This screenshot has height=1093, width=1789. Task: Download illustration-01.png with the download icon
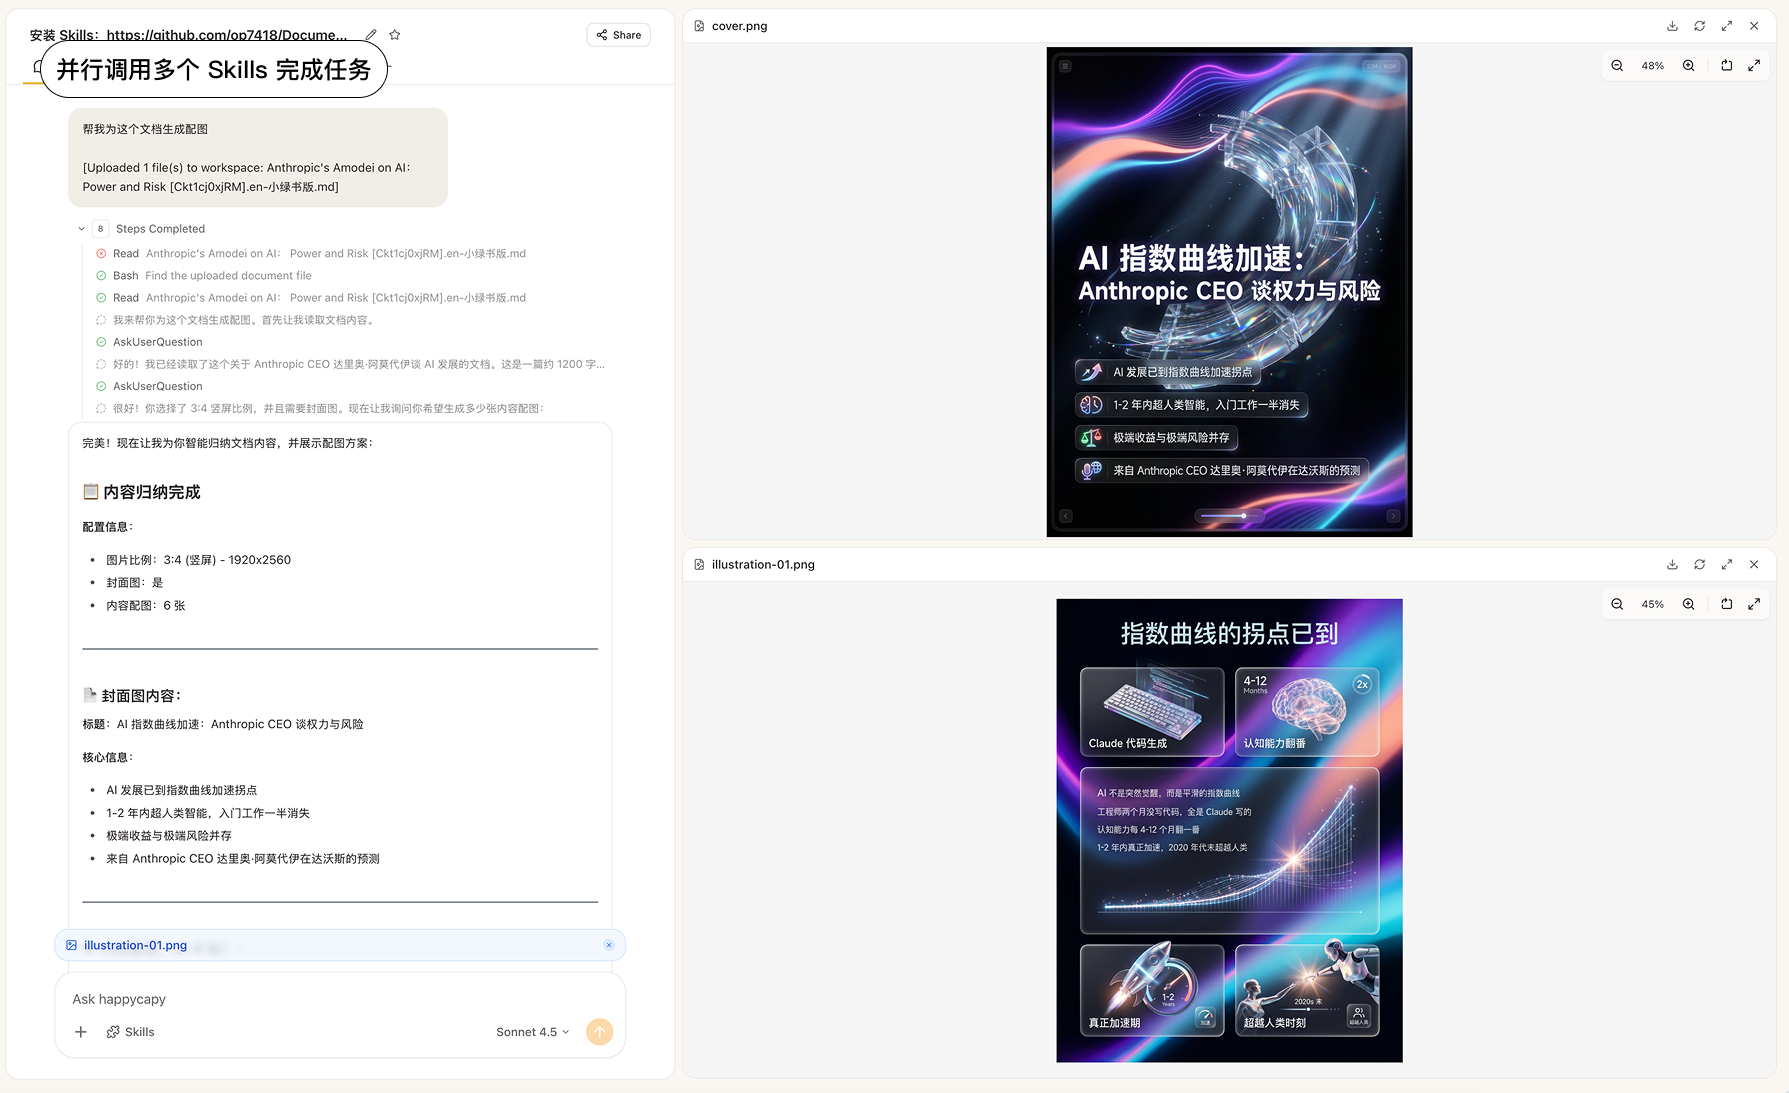click(1672, 565)
